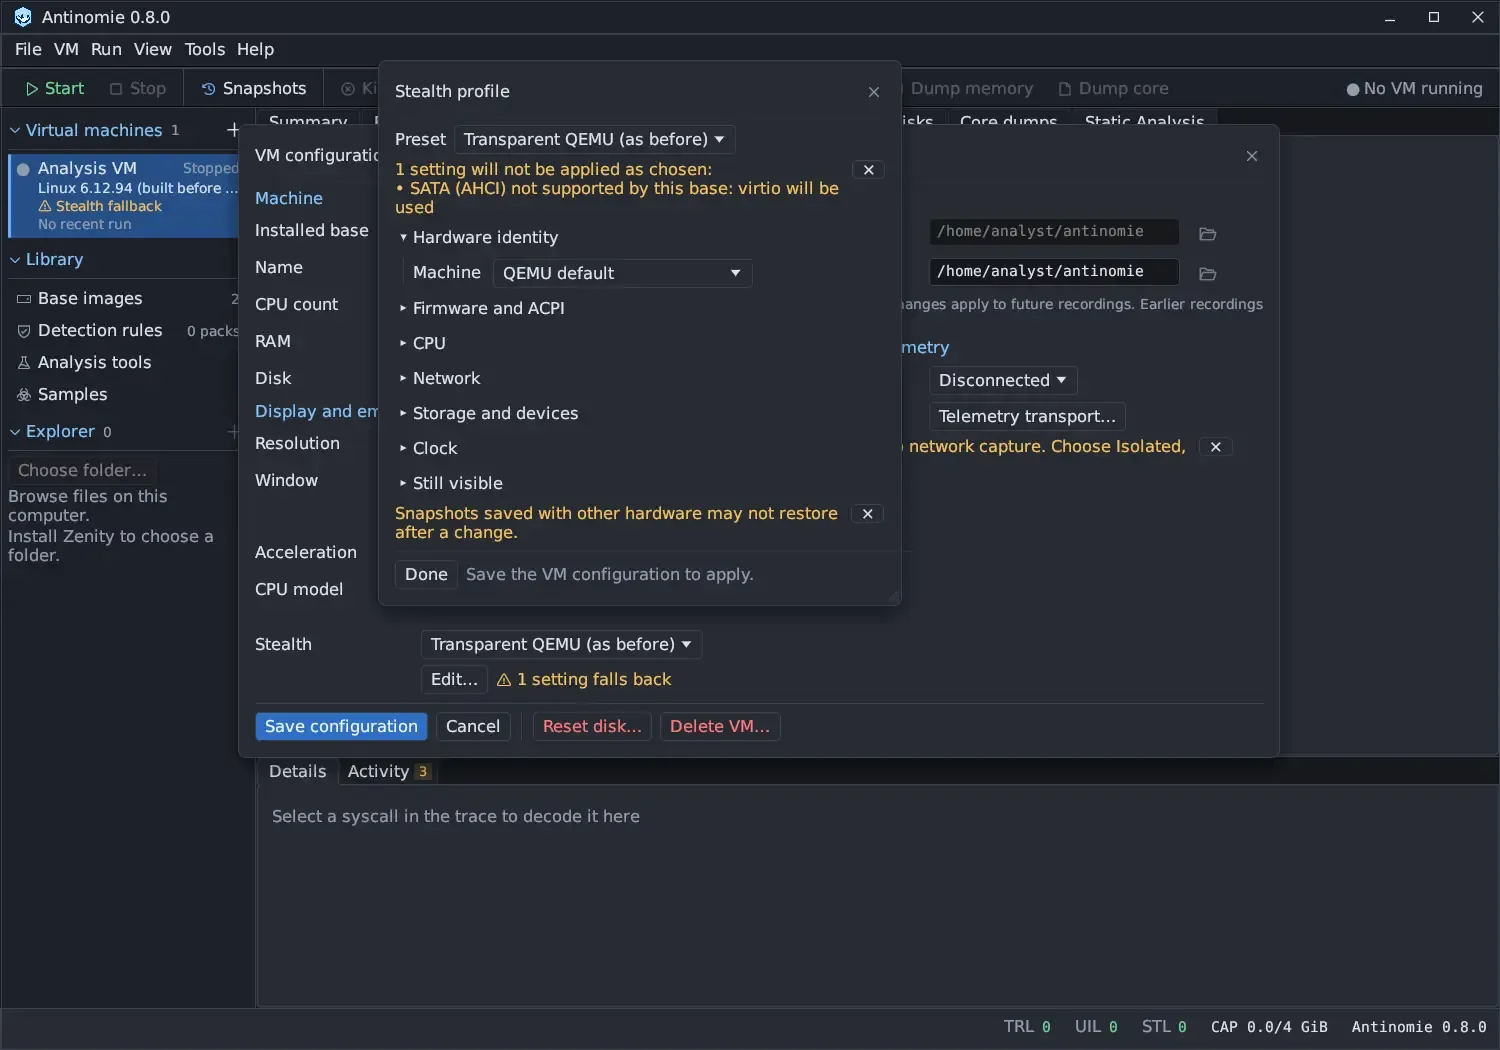Click the Analysis tools flask icon
This screenshot has height=1050, width=1500.
coord(24,363)
